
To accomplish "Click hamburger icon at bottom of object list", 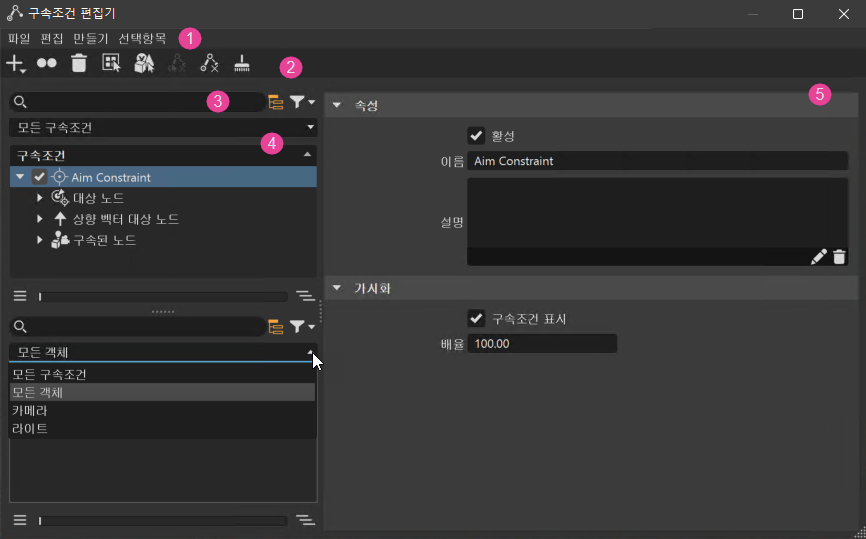I will tap(20, 520).
